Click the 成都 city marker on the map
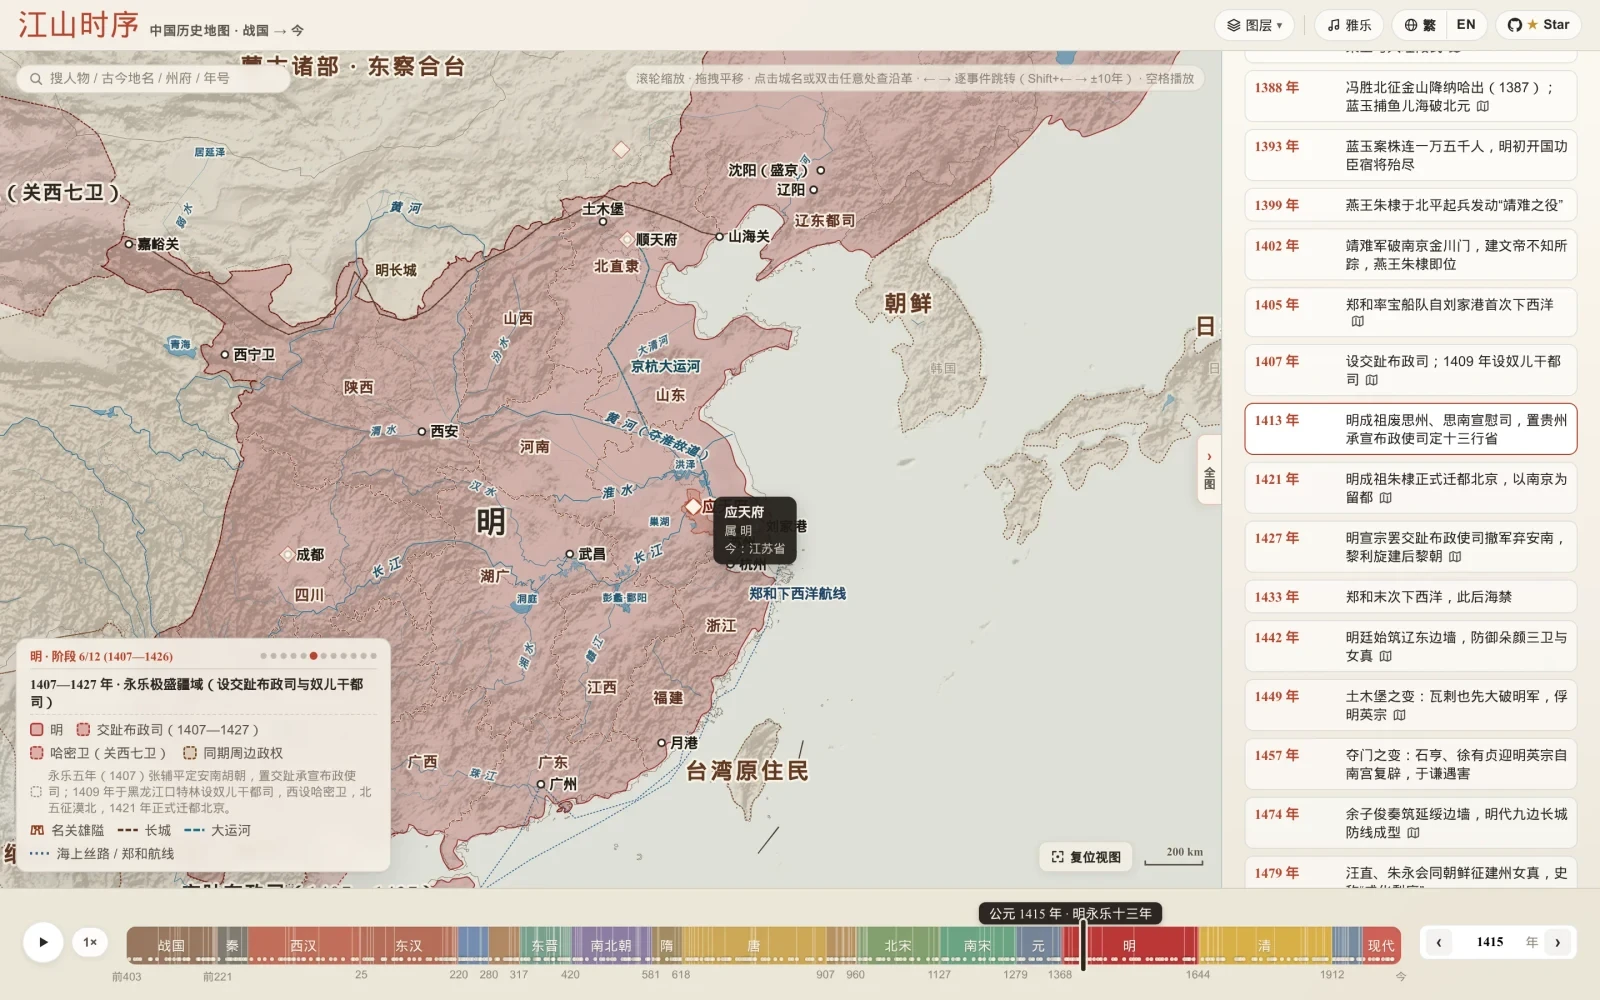The height and width of the screenshot is (1000, 1600). [x=289, y=554]
